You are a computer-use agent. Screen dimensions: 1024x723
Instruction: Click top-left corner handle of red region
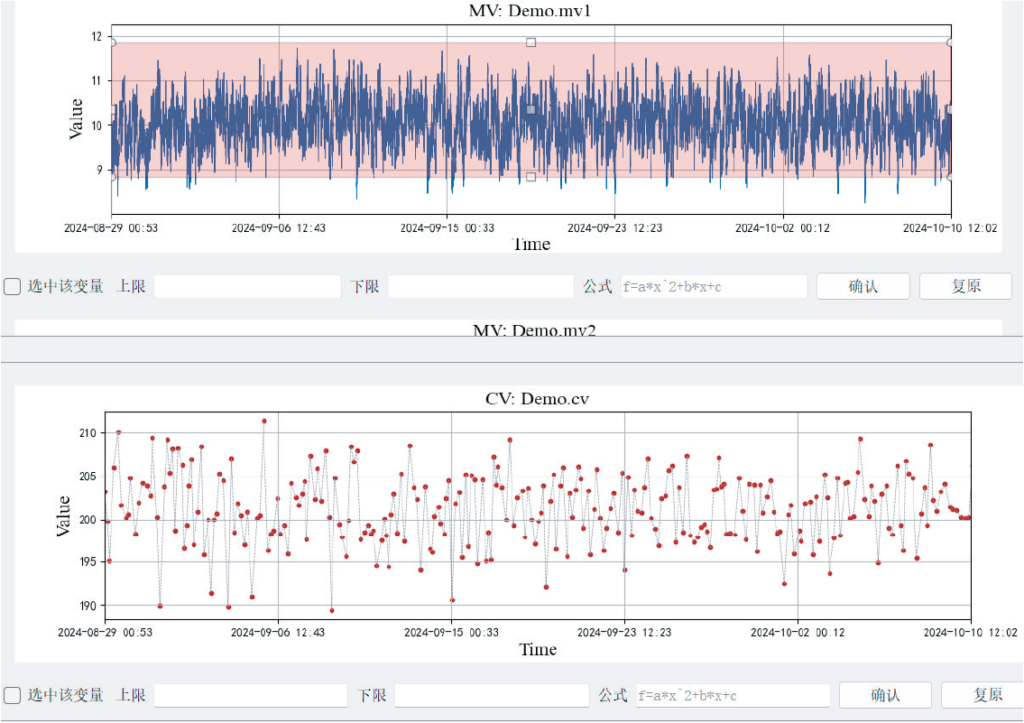tap(112, 42)
